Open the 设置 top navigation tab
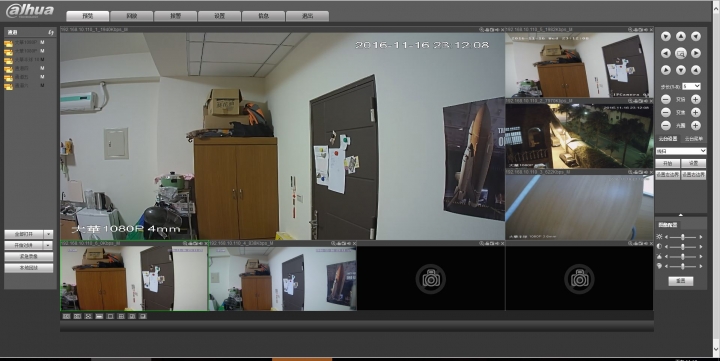This screenshot has height=361, width=720. (219, 16)
